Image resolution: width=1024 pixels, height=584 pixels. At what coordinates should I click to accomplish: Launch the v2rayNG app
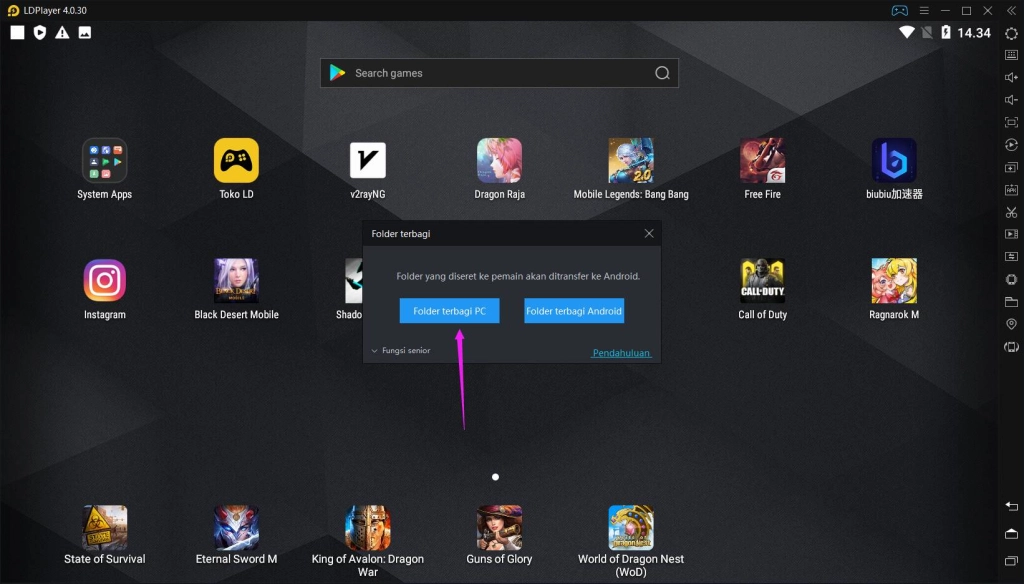coord(368,169)
